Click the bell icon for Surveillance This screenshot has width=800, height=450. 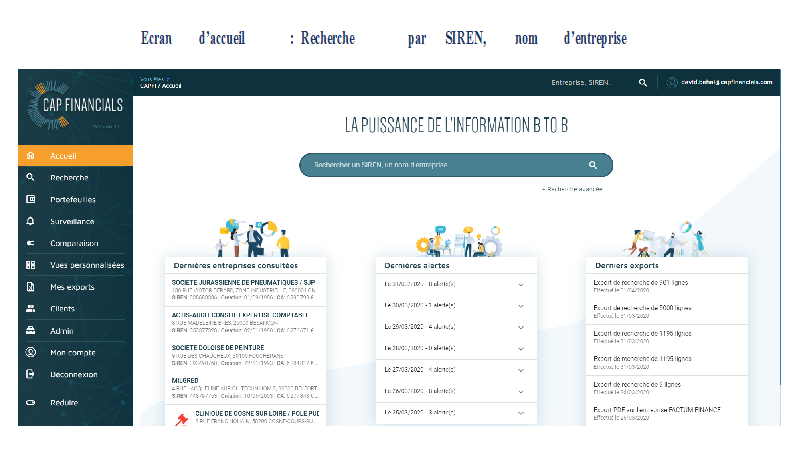click(x=30, y=221)
